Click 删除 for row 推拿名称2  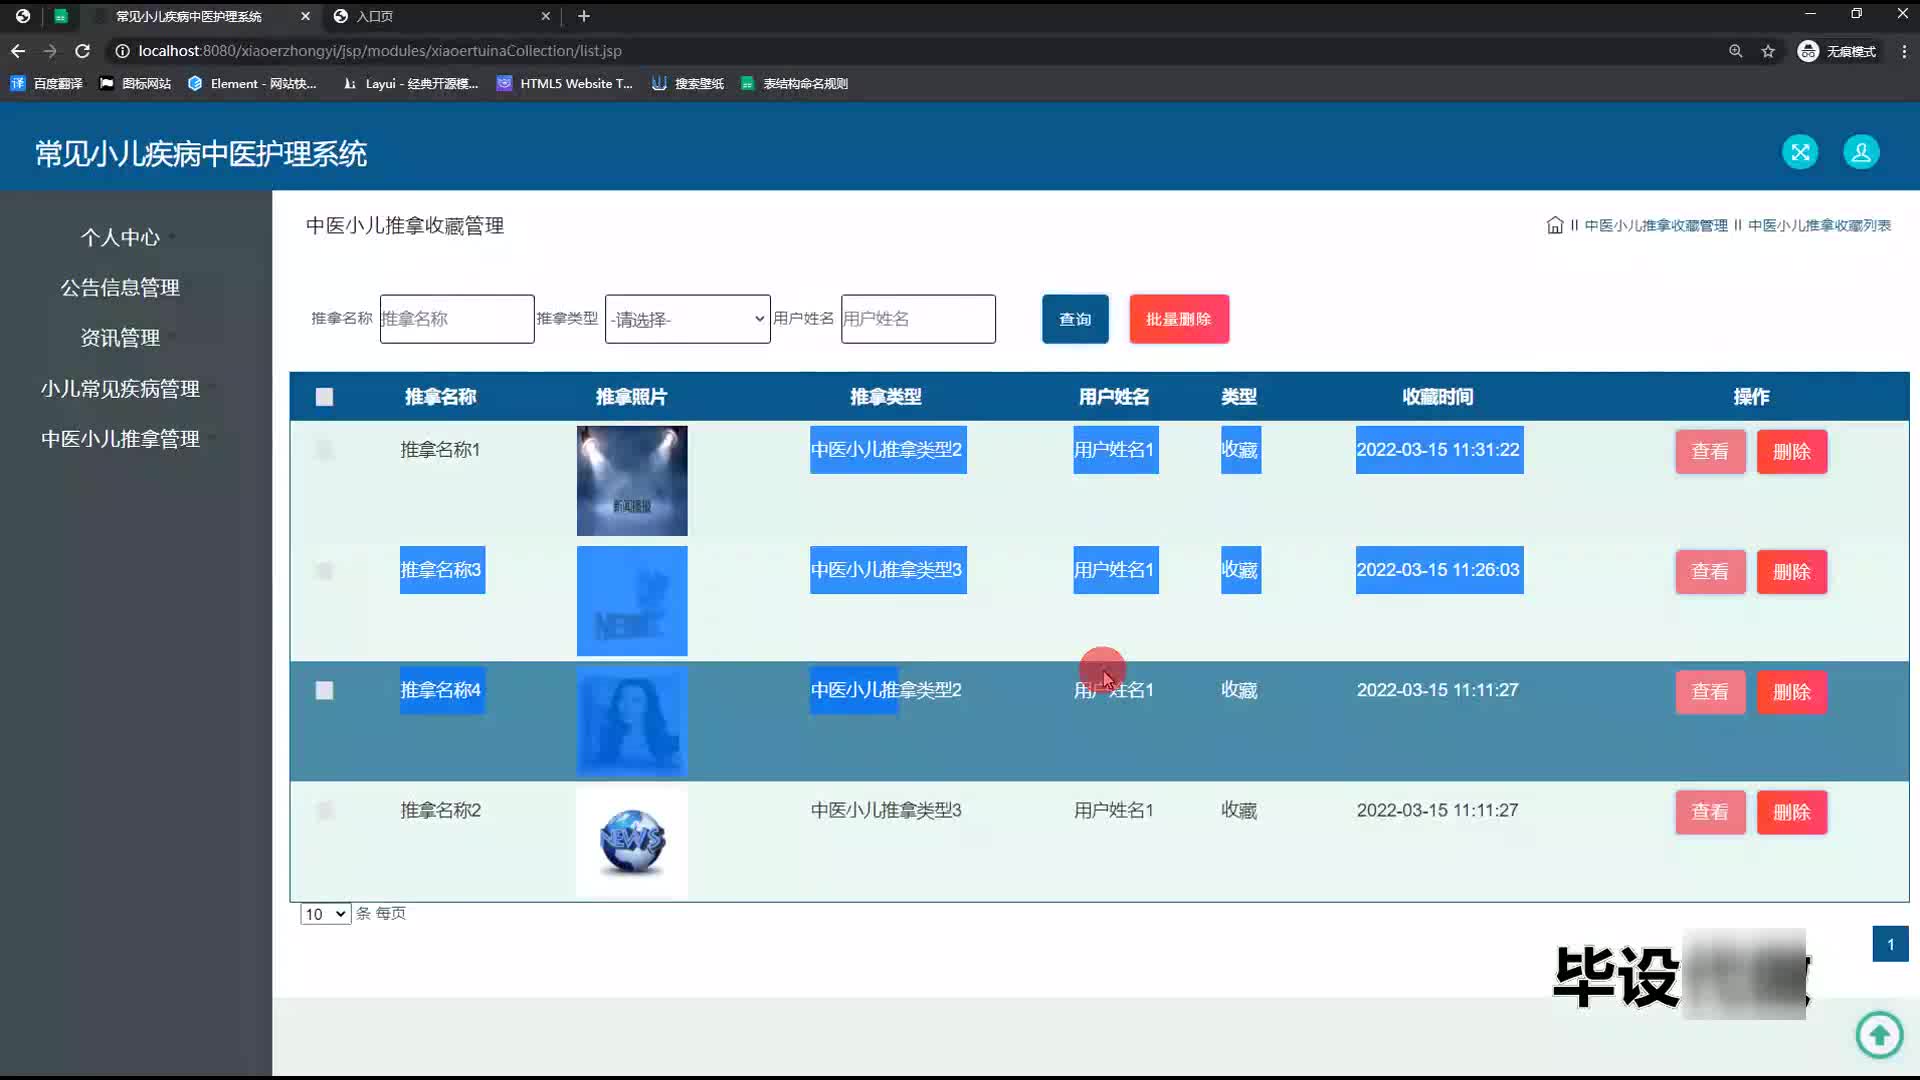(1791, 812)
